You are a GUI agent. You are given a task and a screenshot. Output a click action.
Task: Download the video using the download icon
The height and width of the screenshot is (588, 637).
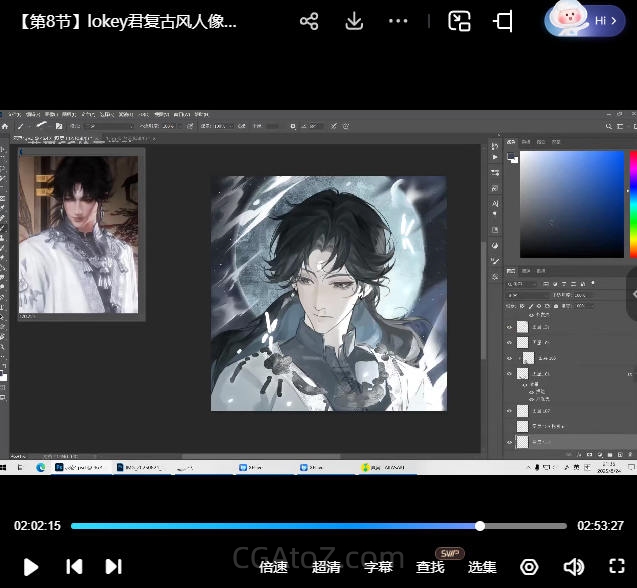click(x=354, y=21)
